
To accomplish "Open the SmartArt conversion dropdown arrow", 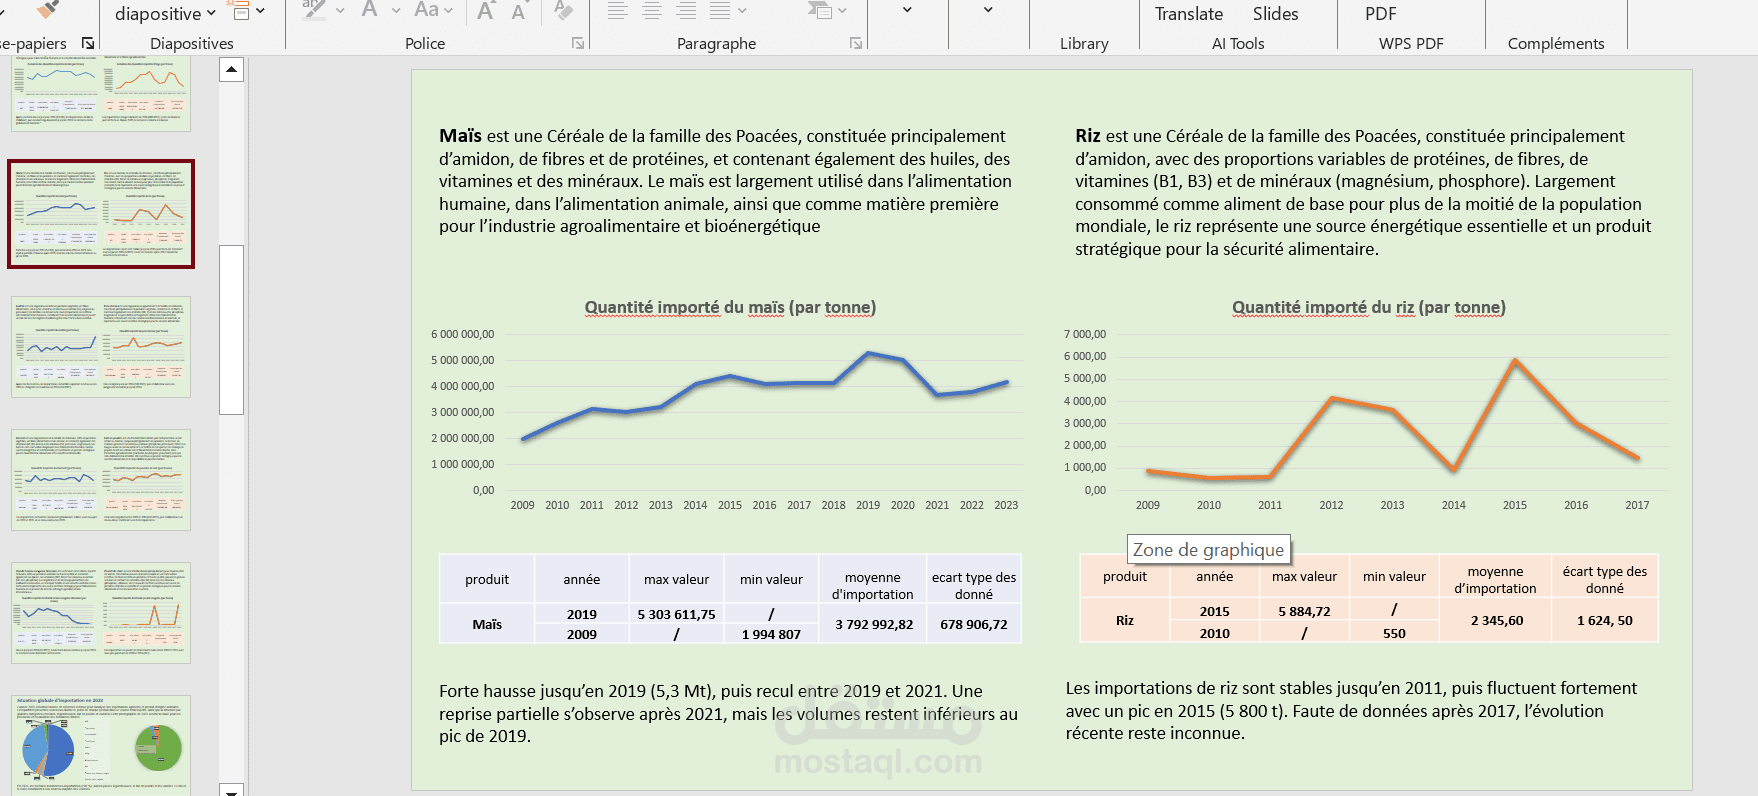I will (842, 11).
